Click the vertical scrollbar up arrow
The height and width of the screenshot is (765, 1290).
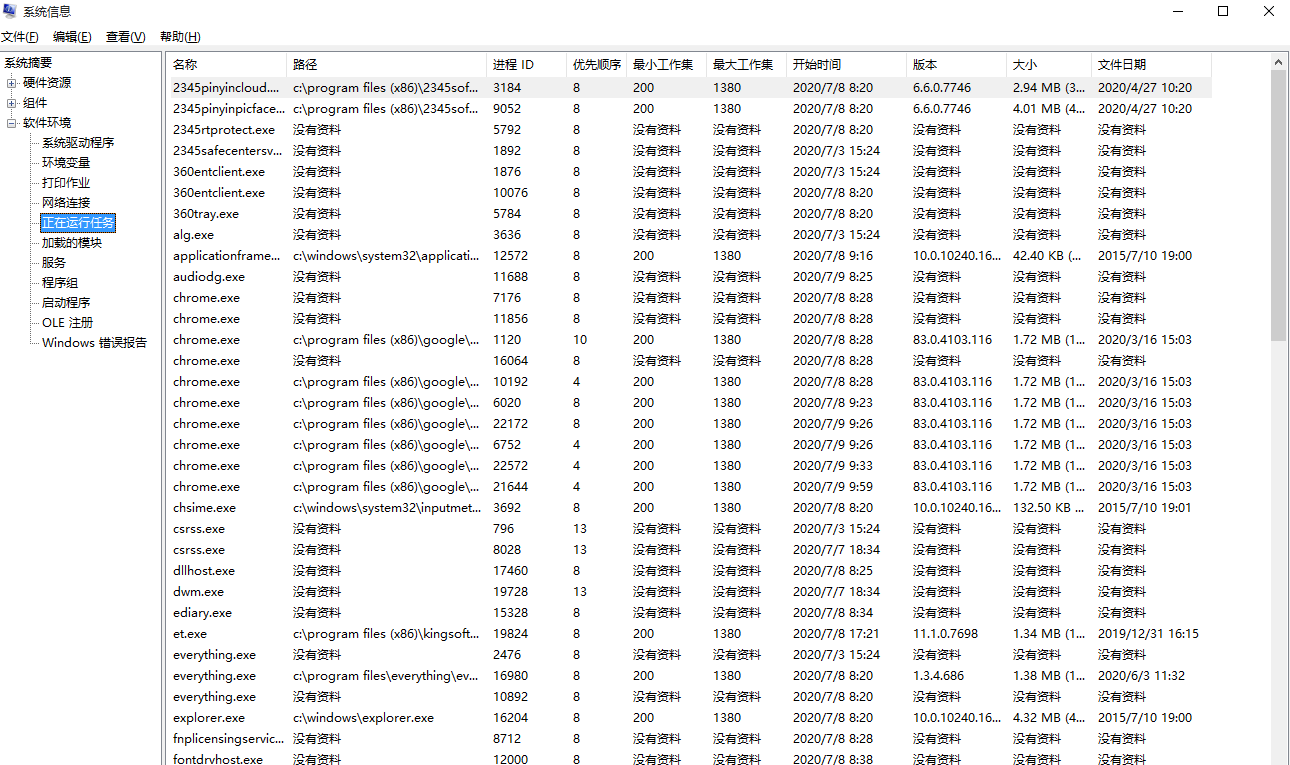(x=1279, y=62)
